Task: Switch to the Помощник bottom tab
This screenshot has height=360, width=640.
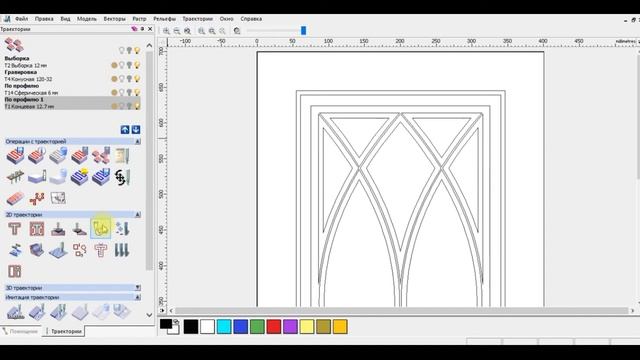Action: 20,331
